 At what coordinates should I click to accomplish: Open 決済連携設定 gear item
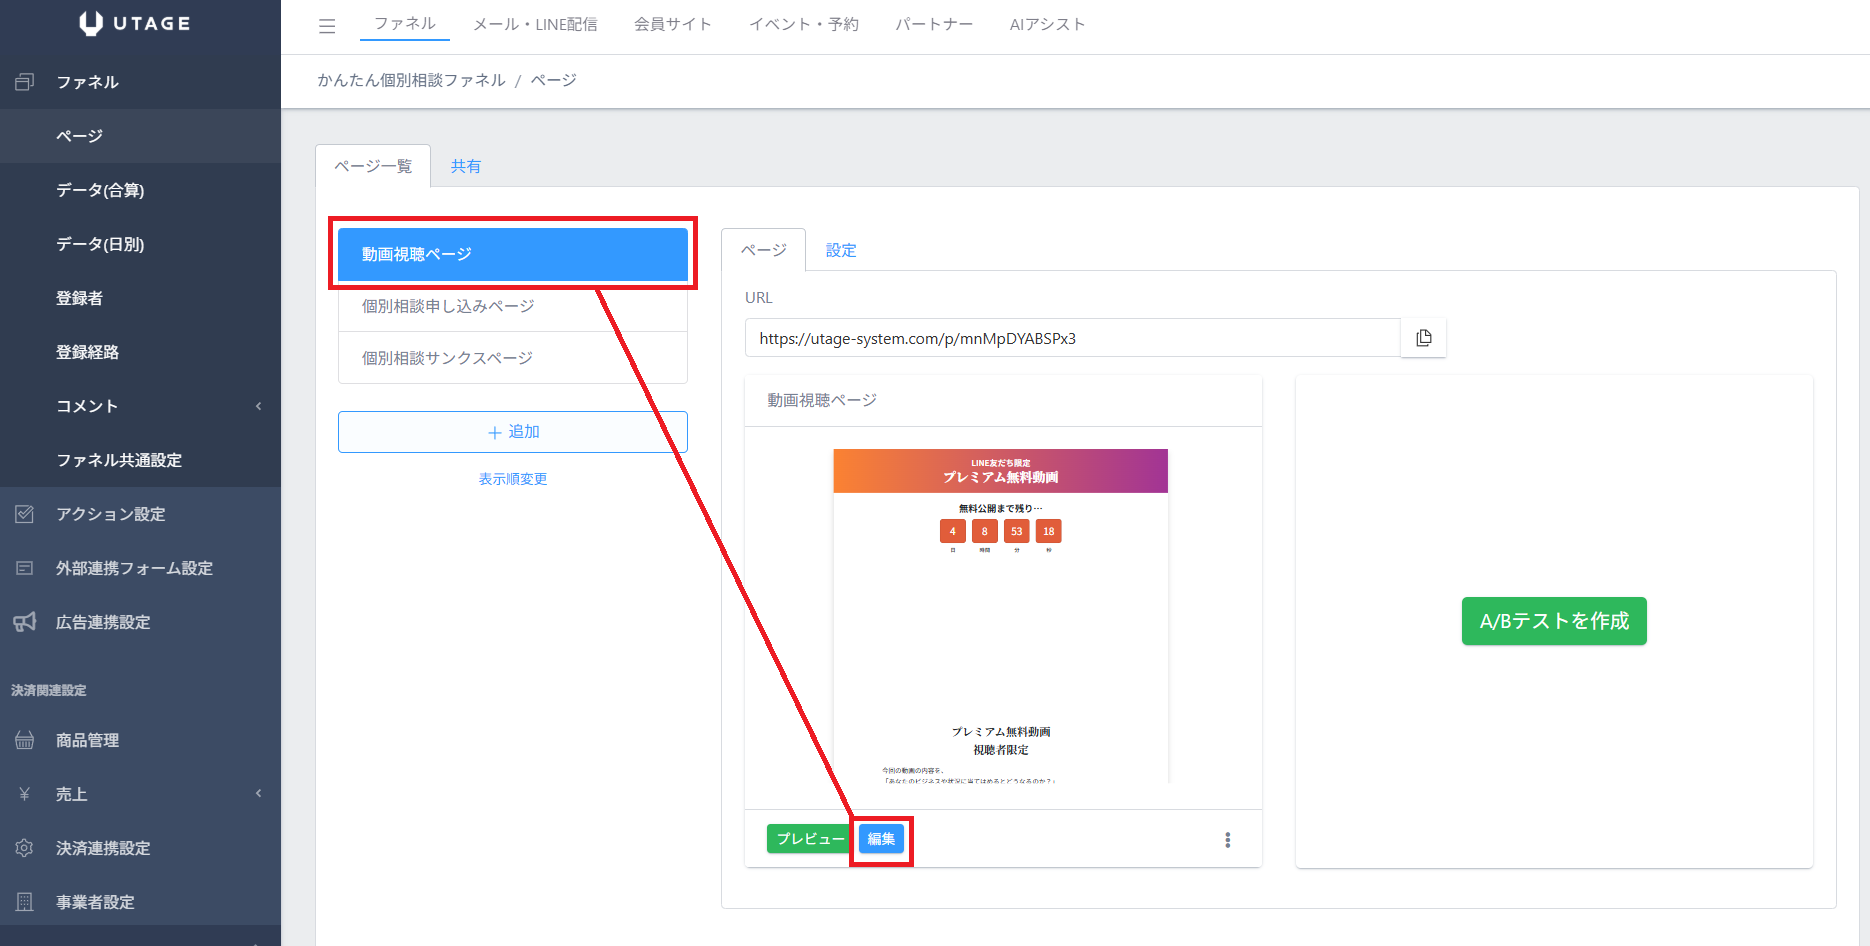[x=102, y=848]
